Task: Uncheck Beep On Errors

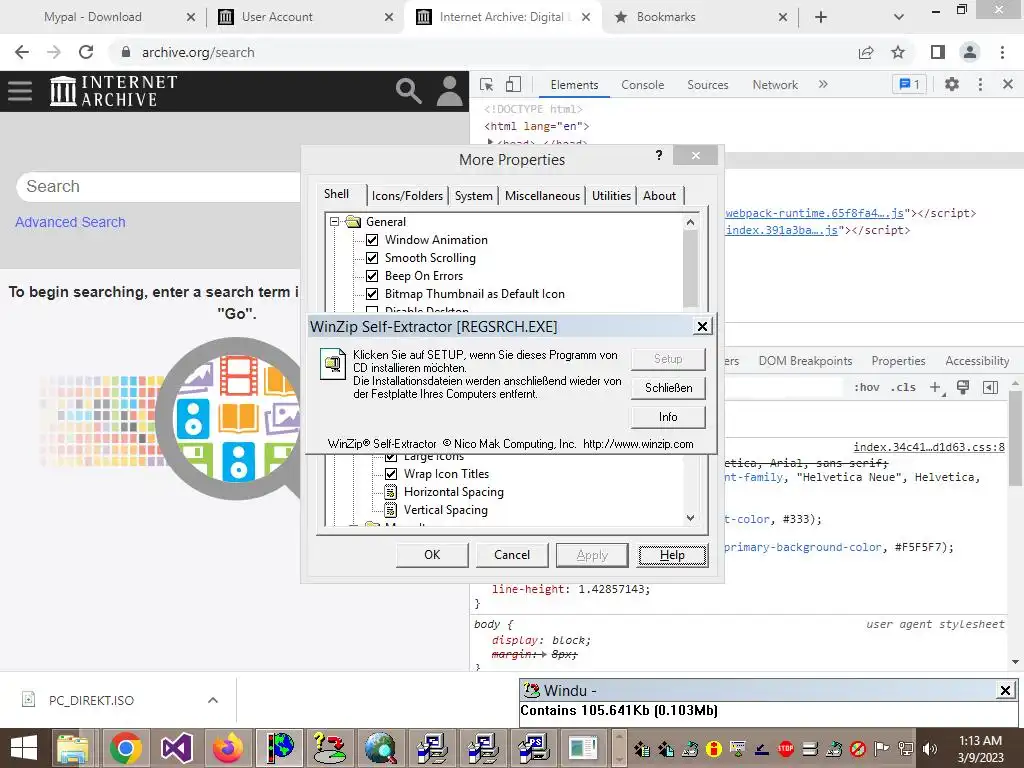Action: pos(372,276)
